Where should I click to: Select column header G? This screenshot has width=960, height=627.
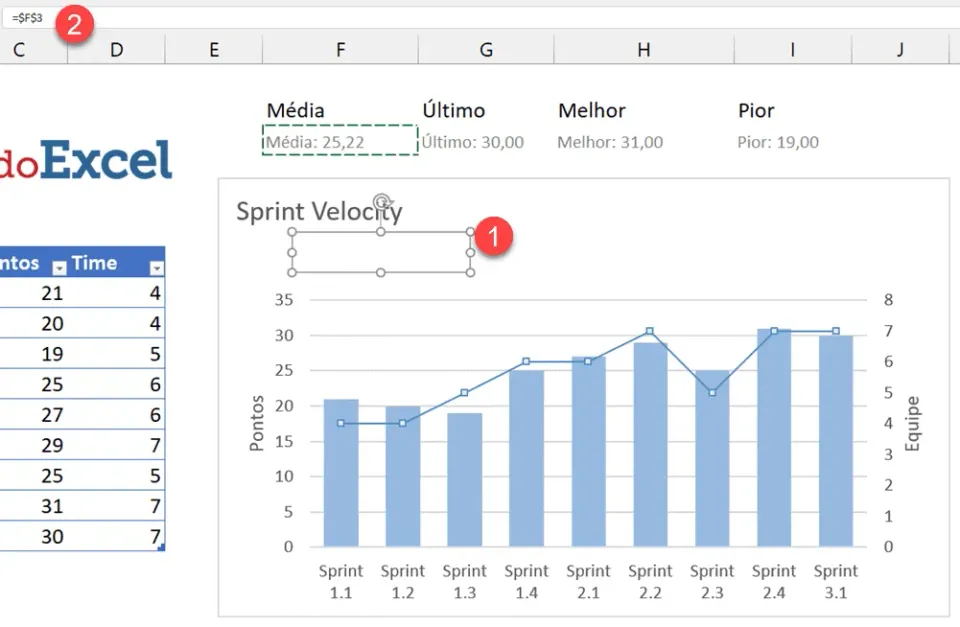[486, 50]
